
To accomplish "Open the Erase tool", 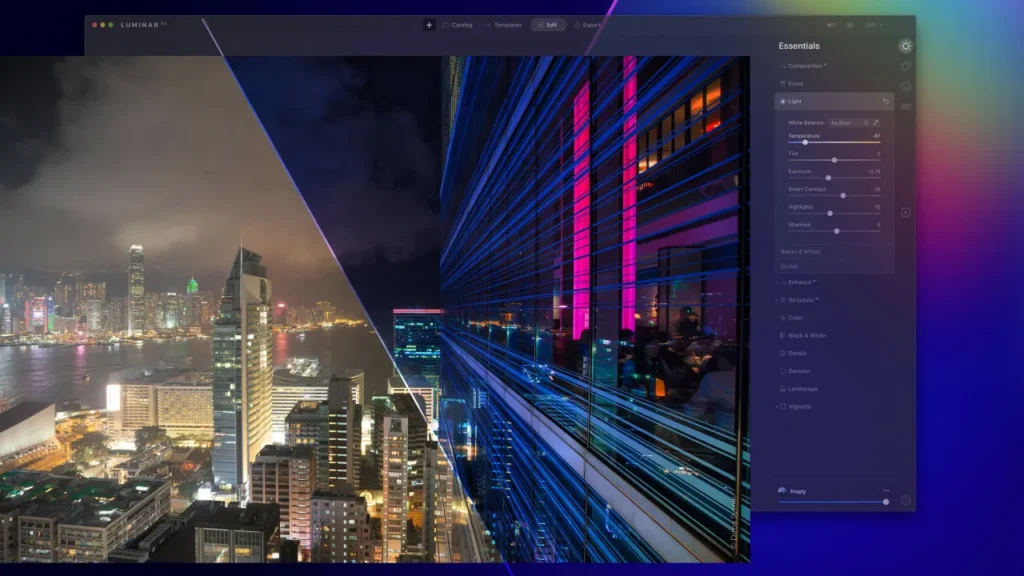I will click(796, 84).
